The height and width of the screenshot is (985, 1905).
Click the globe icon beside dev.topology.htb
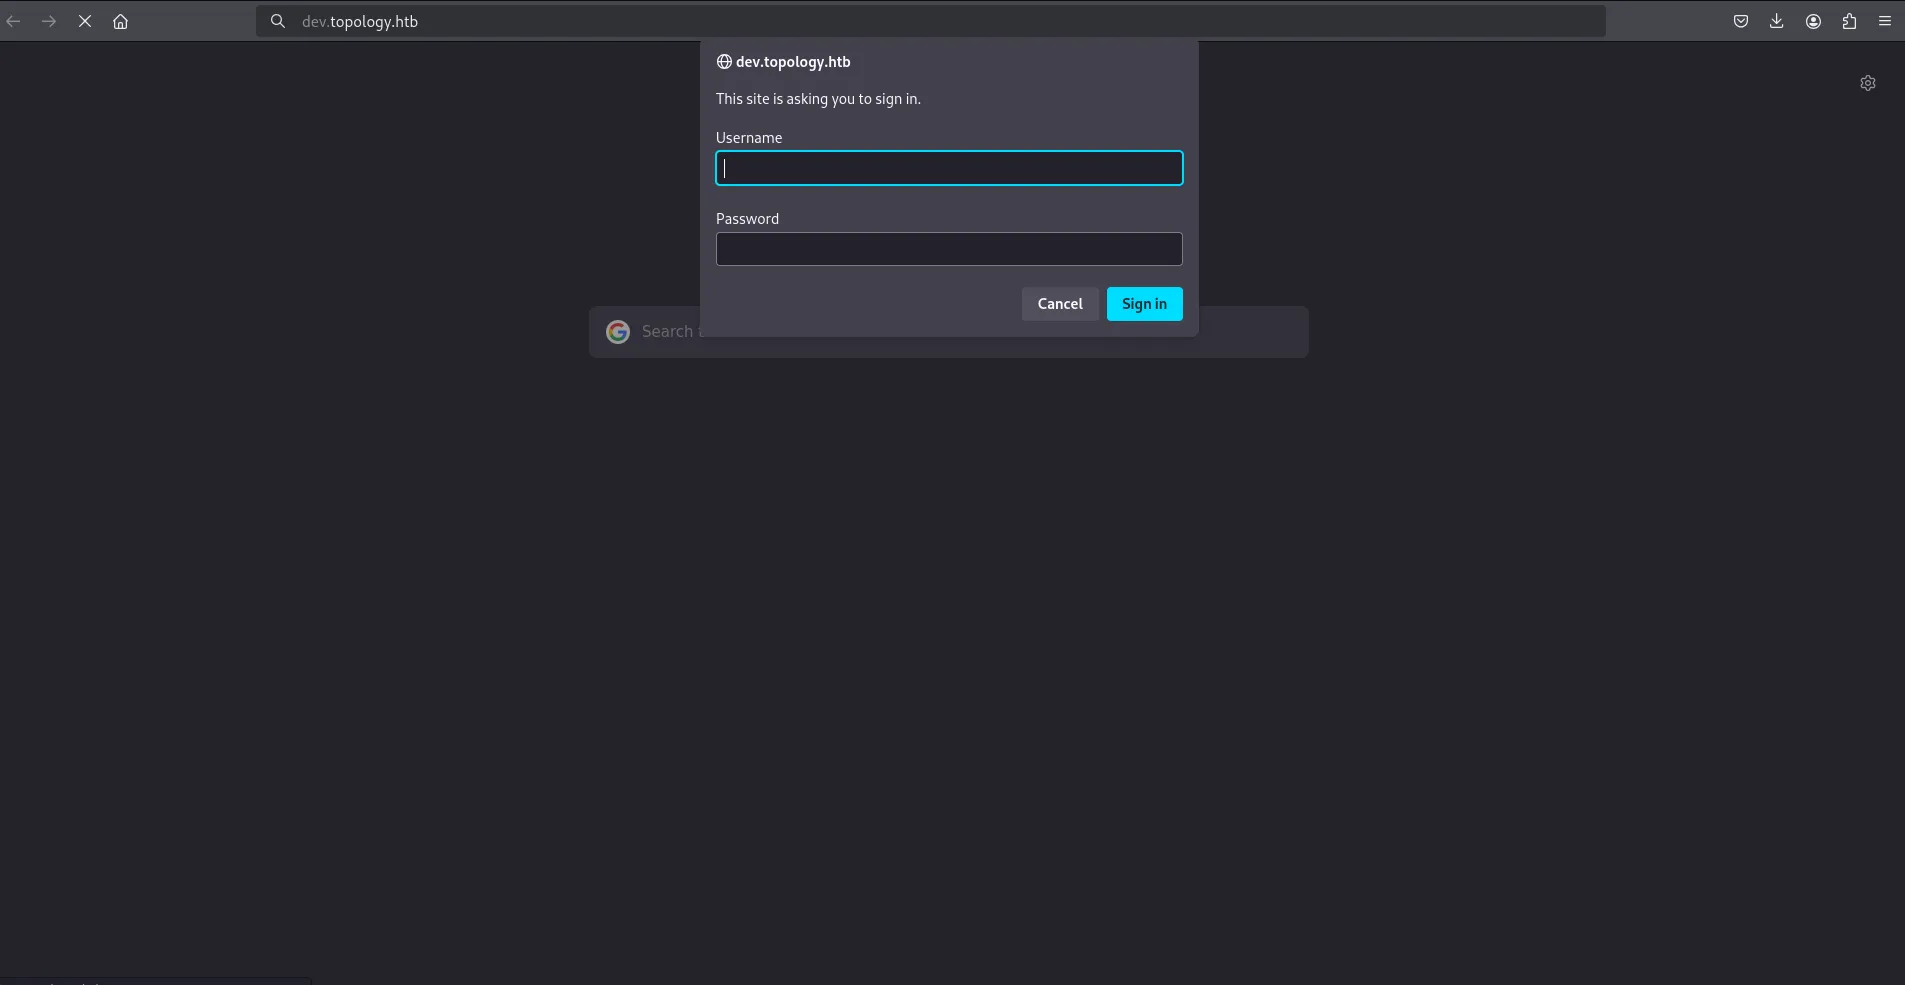click(723, 61)
